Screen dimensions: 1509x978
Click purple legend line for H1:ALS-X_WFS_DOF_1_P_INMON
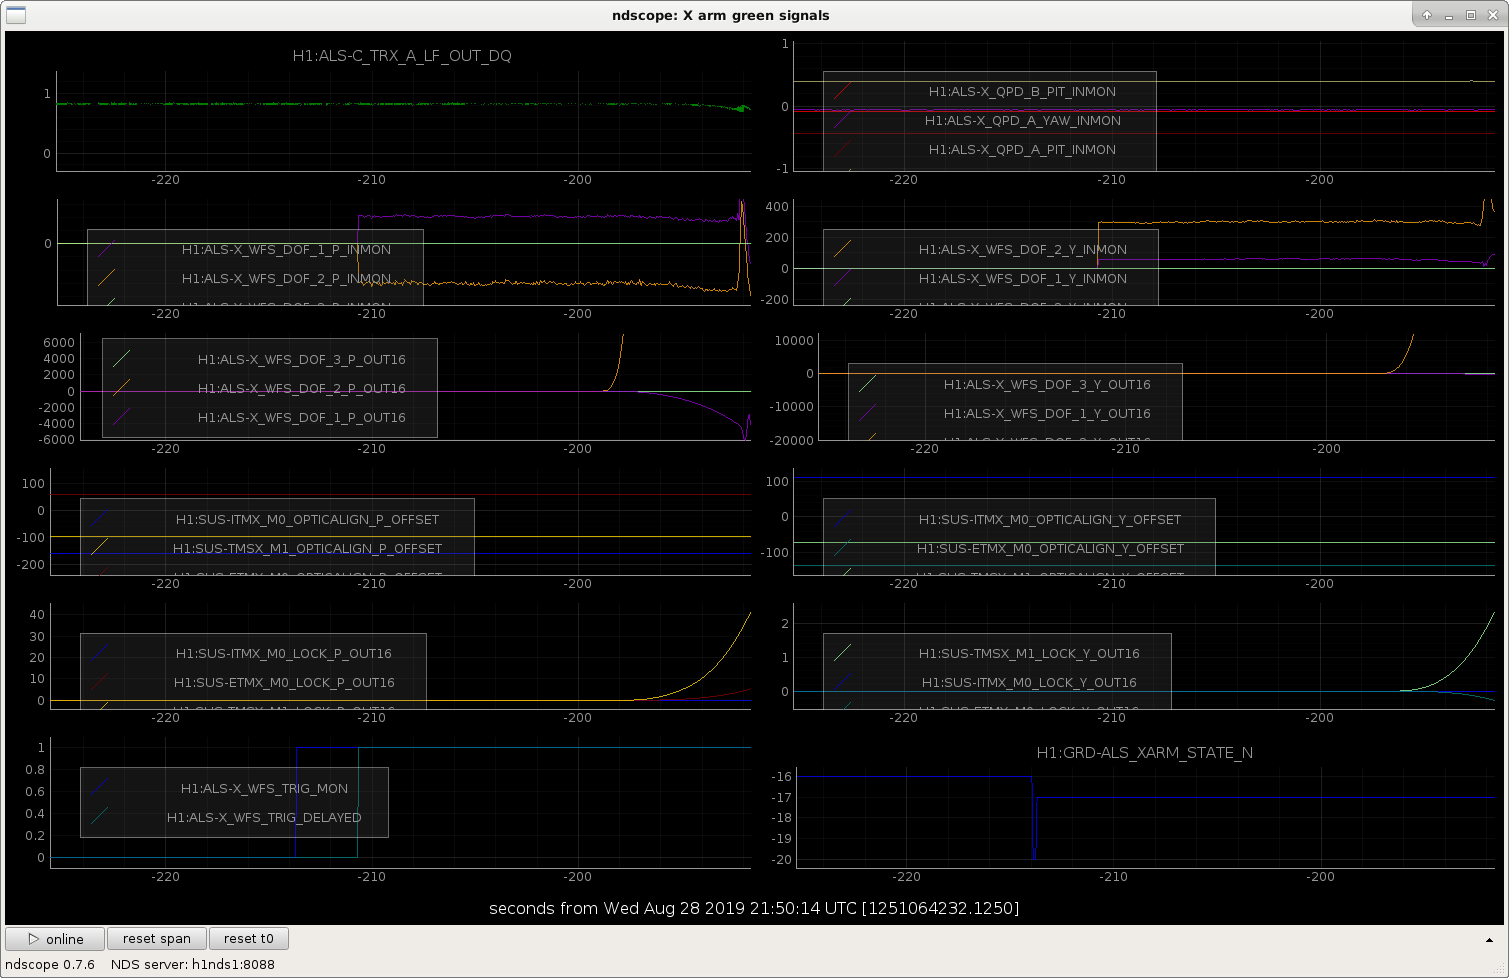(x=107, y=249)
